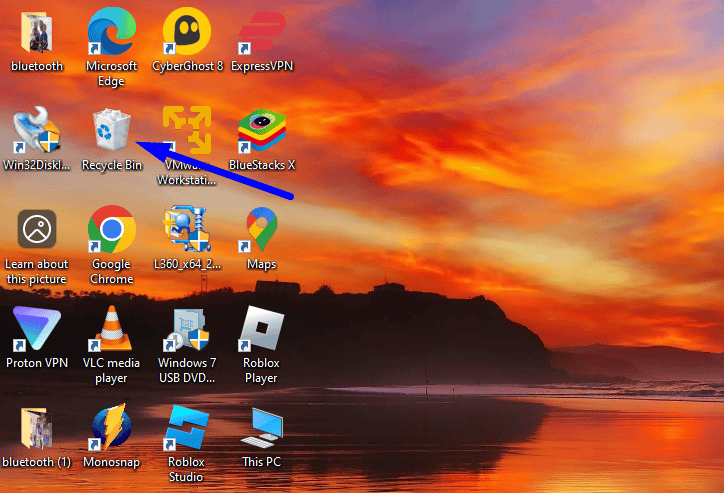
Task: Select the CyberGhost 8 icon
Action: 187,33
